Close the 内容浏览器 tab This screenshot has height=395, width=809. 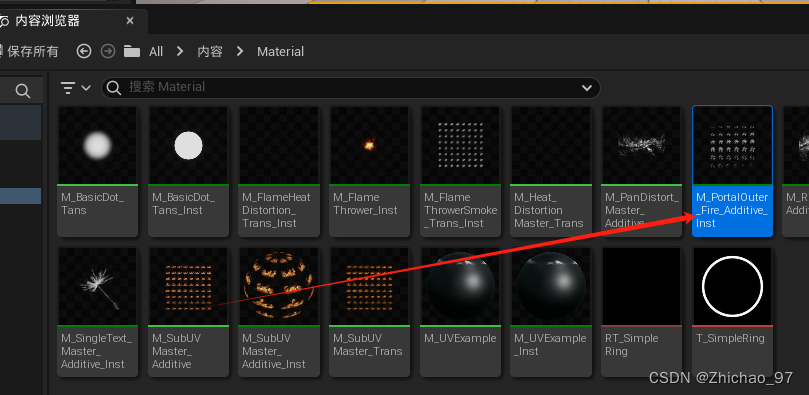[x=130, y=21]
